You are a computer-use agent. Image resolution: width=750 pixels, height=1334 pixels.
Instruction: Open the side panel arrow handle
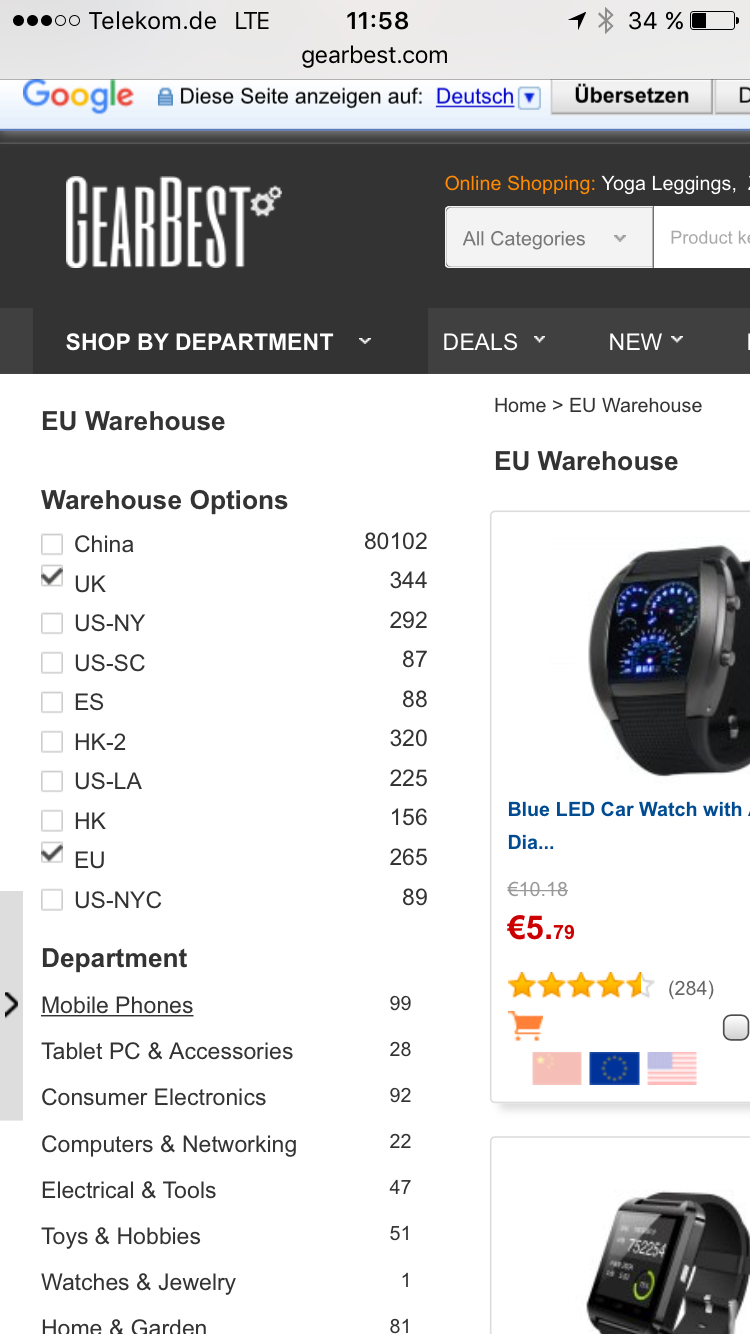pyautogui.click(x=11, y=1004)
